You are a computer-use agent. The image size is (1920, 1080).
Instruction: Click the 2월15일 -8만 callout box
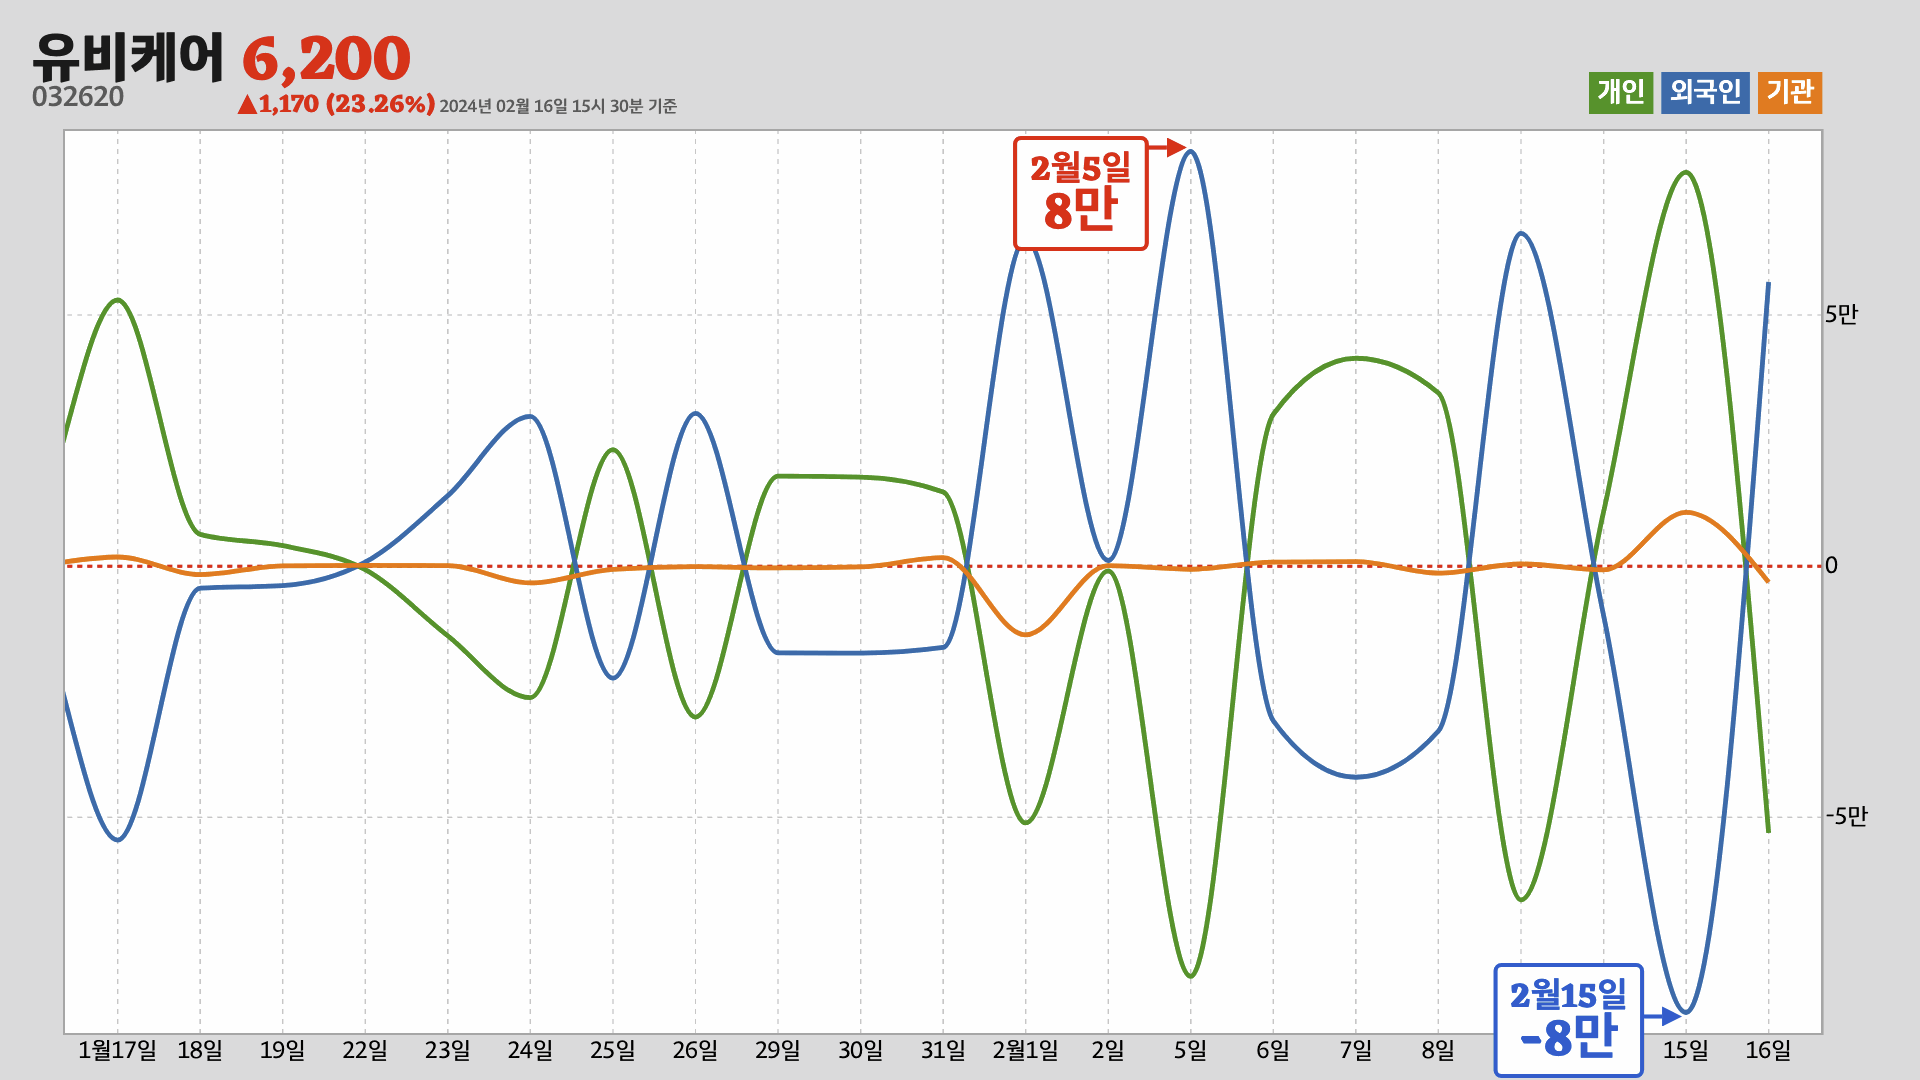[x=1568, y=1020]
